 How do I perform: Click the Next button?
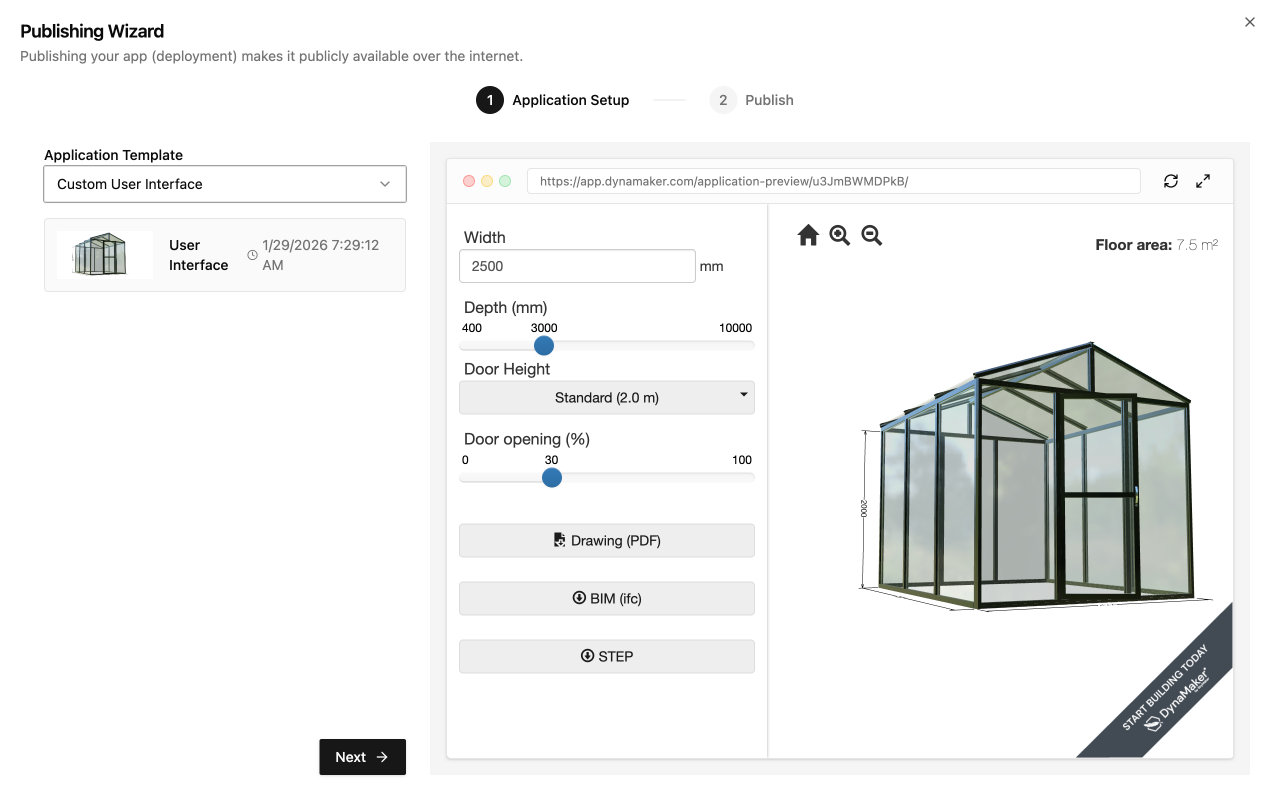(362, 757)
